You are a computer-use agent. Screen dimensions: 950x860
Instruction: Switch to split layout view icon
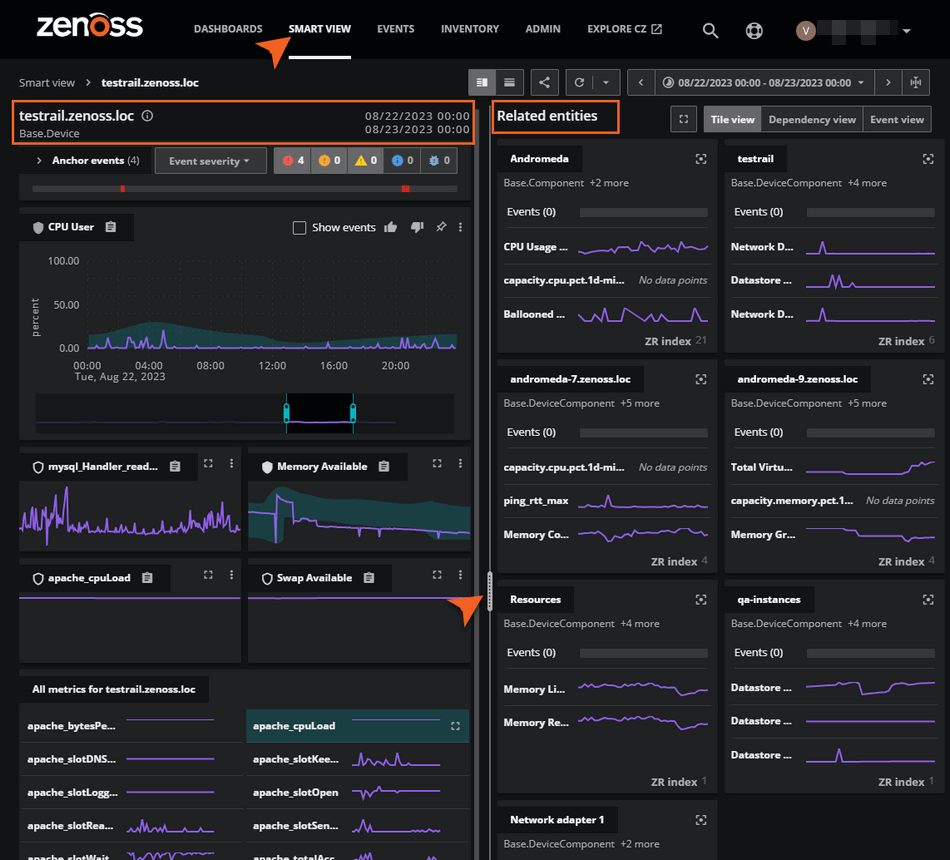482,82
